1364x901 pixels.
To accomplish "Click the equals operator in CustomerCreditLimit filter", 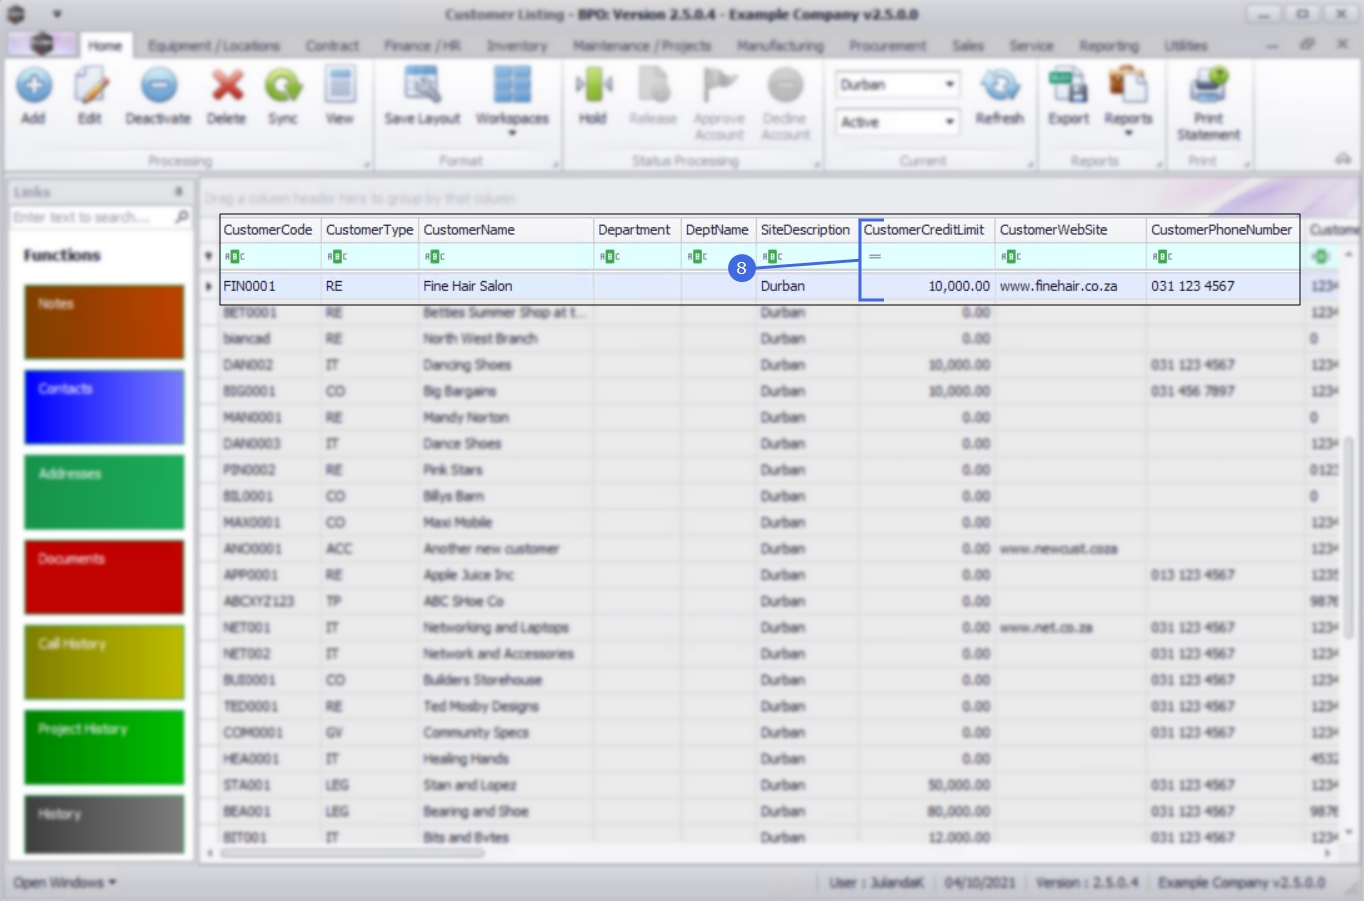I will pyautogui.click(x=875, y=257).
